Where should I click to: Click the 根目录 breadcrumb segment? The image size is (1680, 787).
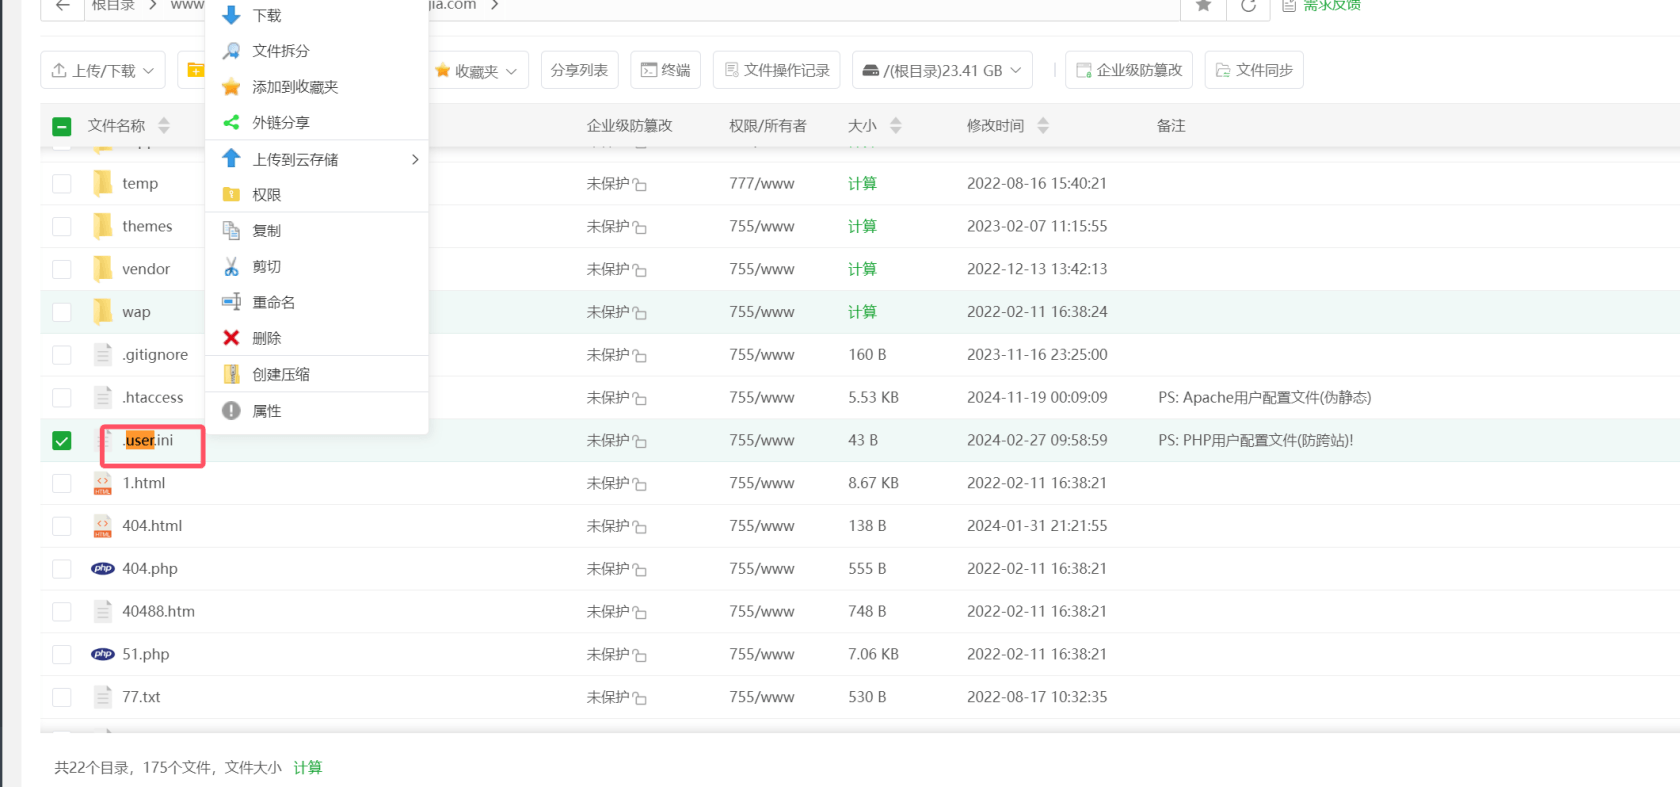[x=113, y=5]
